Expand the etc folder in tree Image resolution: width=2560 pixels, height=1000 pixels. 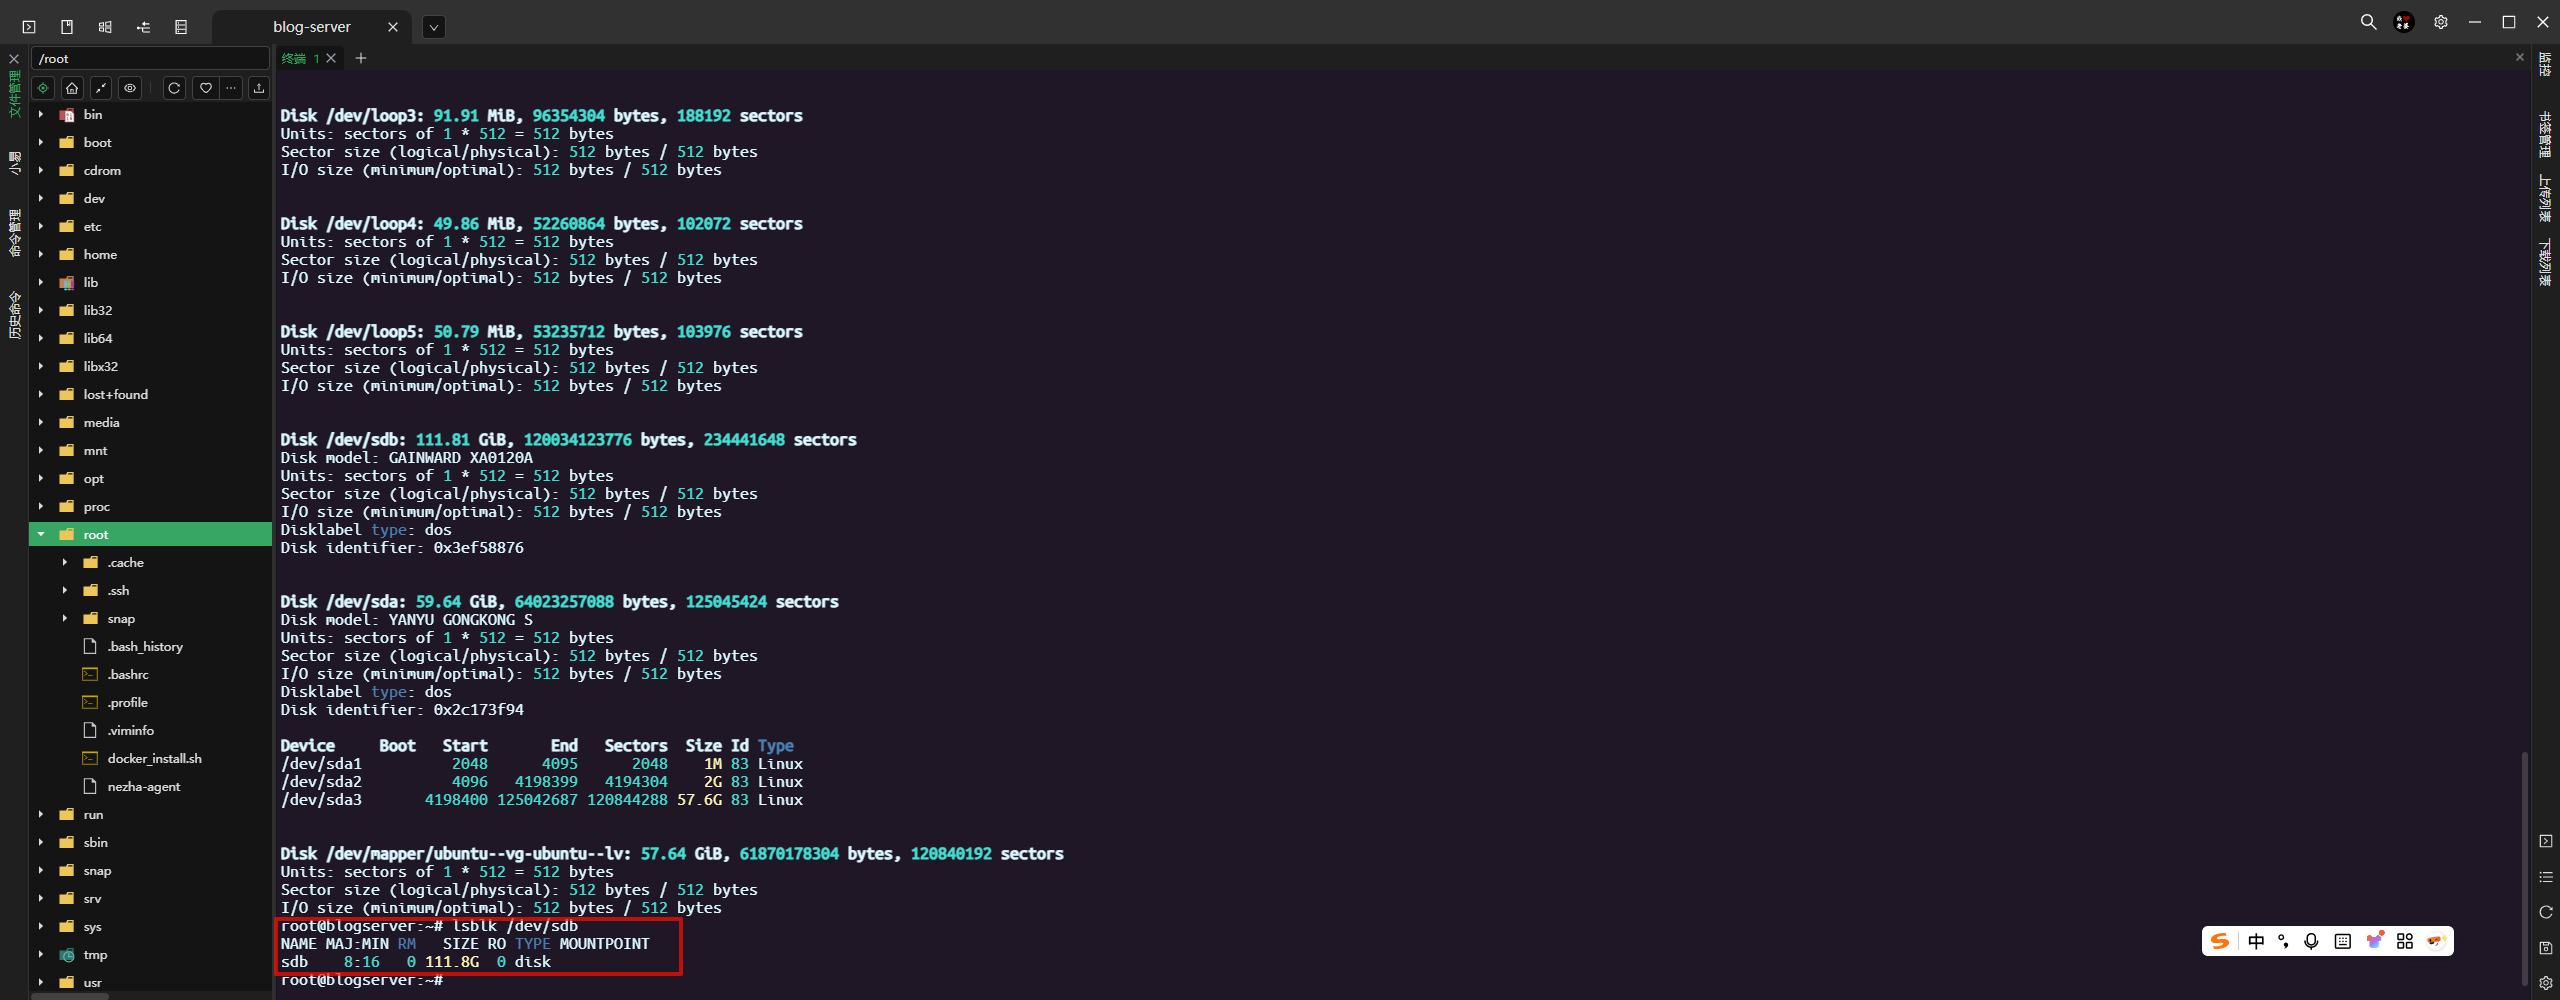pyautogui.click(x=41, y=227)
